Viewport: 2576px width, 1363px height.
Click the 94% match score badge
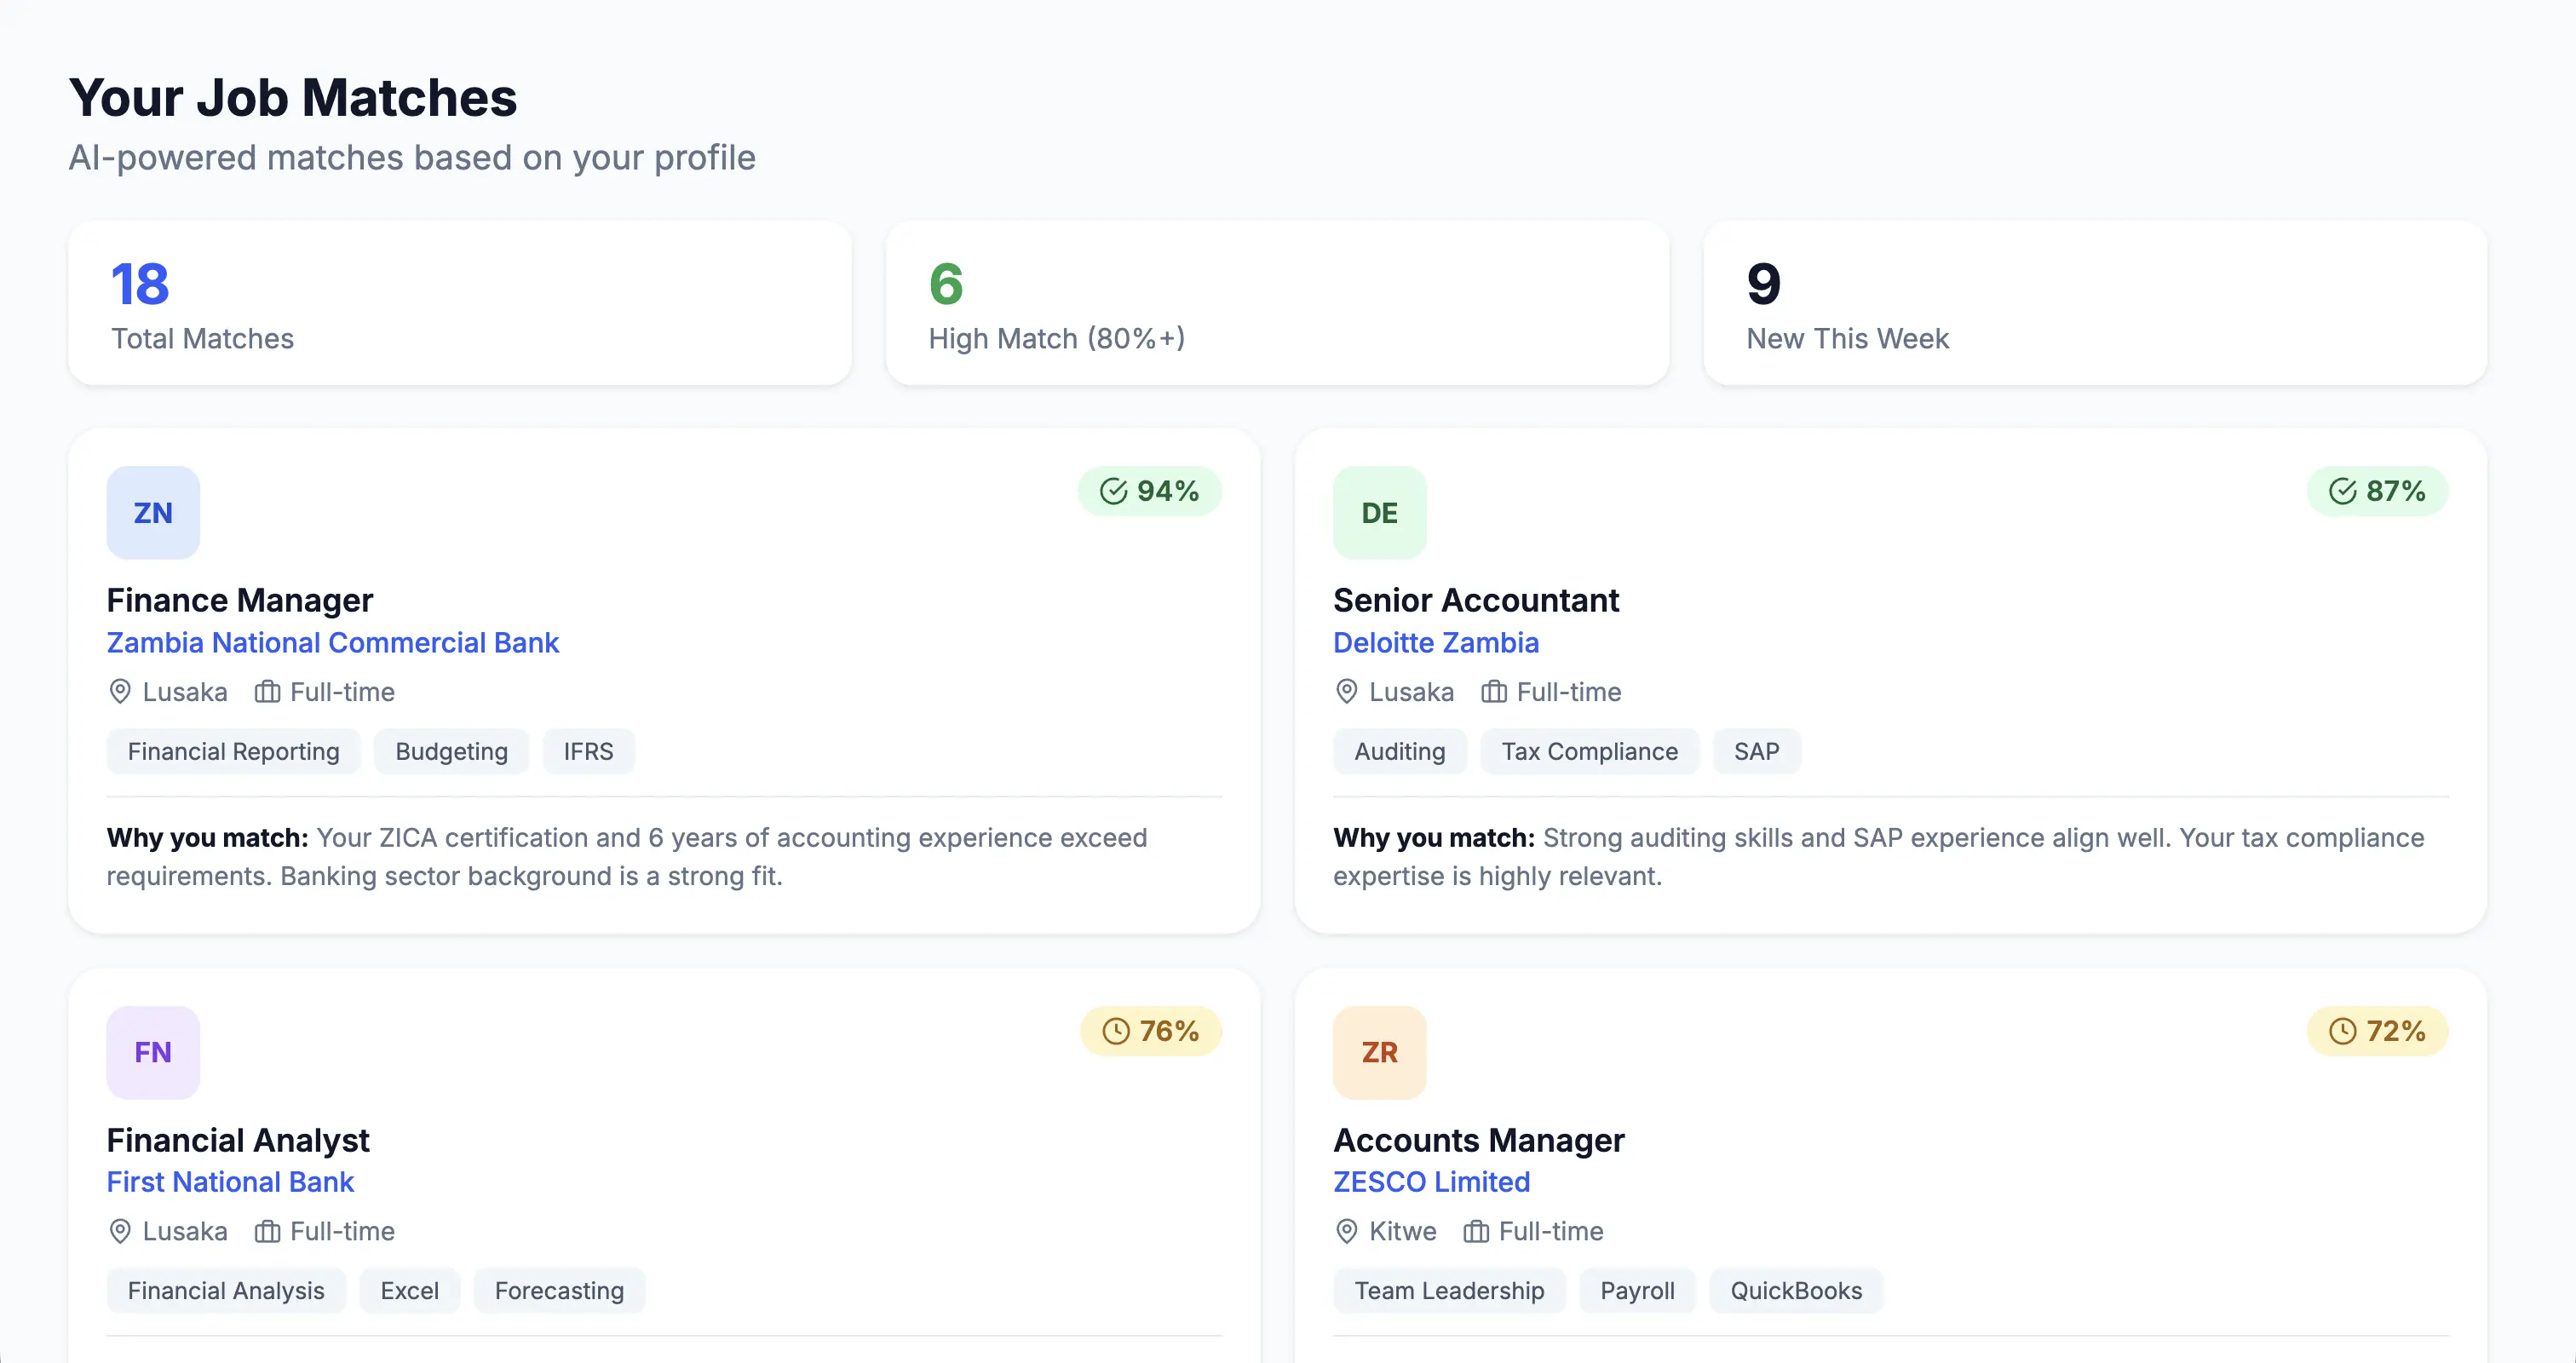point(1149,491)
